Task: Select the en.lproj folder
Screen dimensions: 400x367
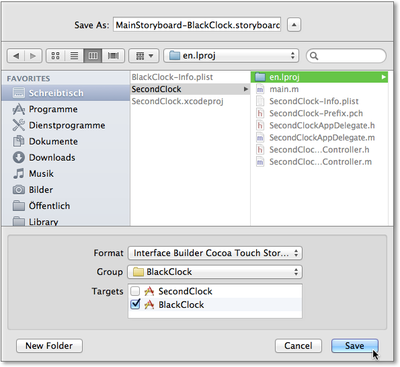Action: (x=319, y=77)
